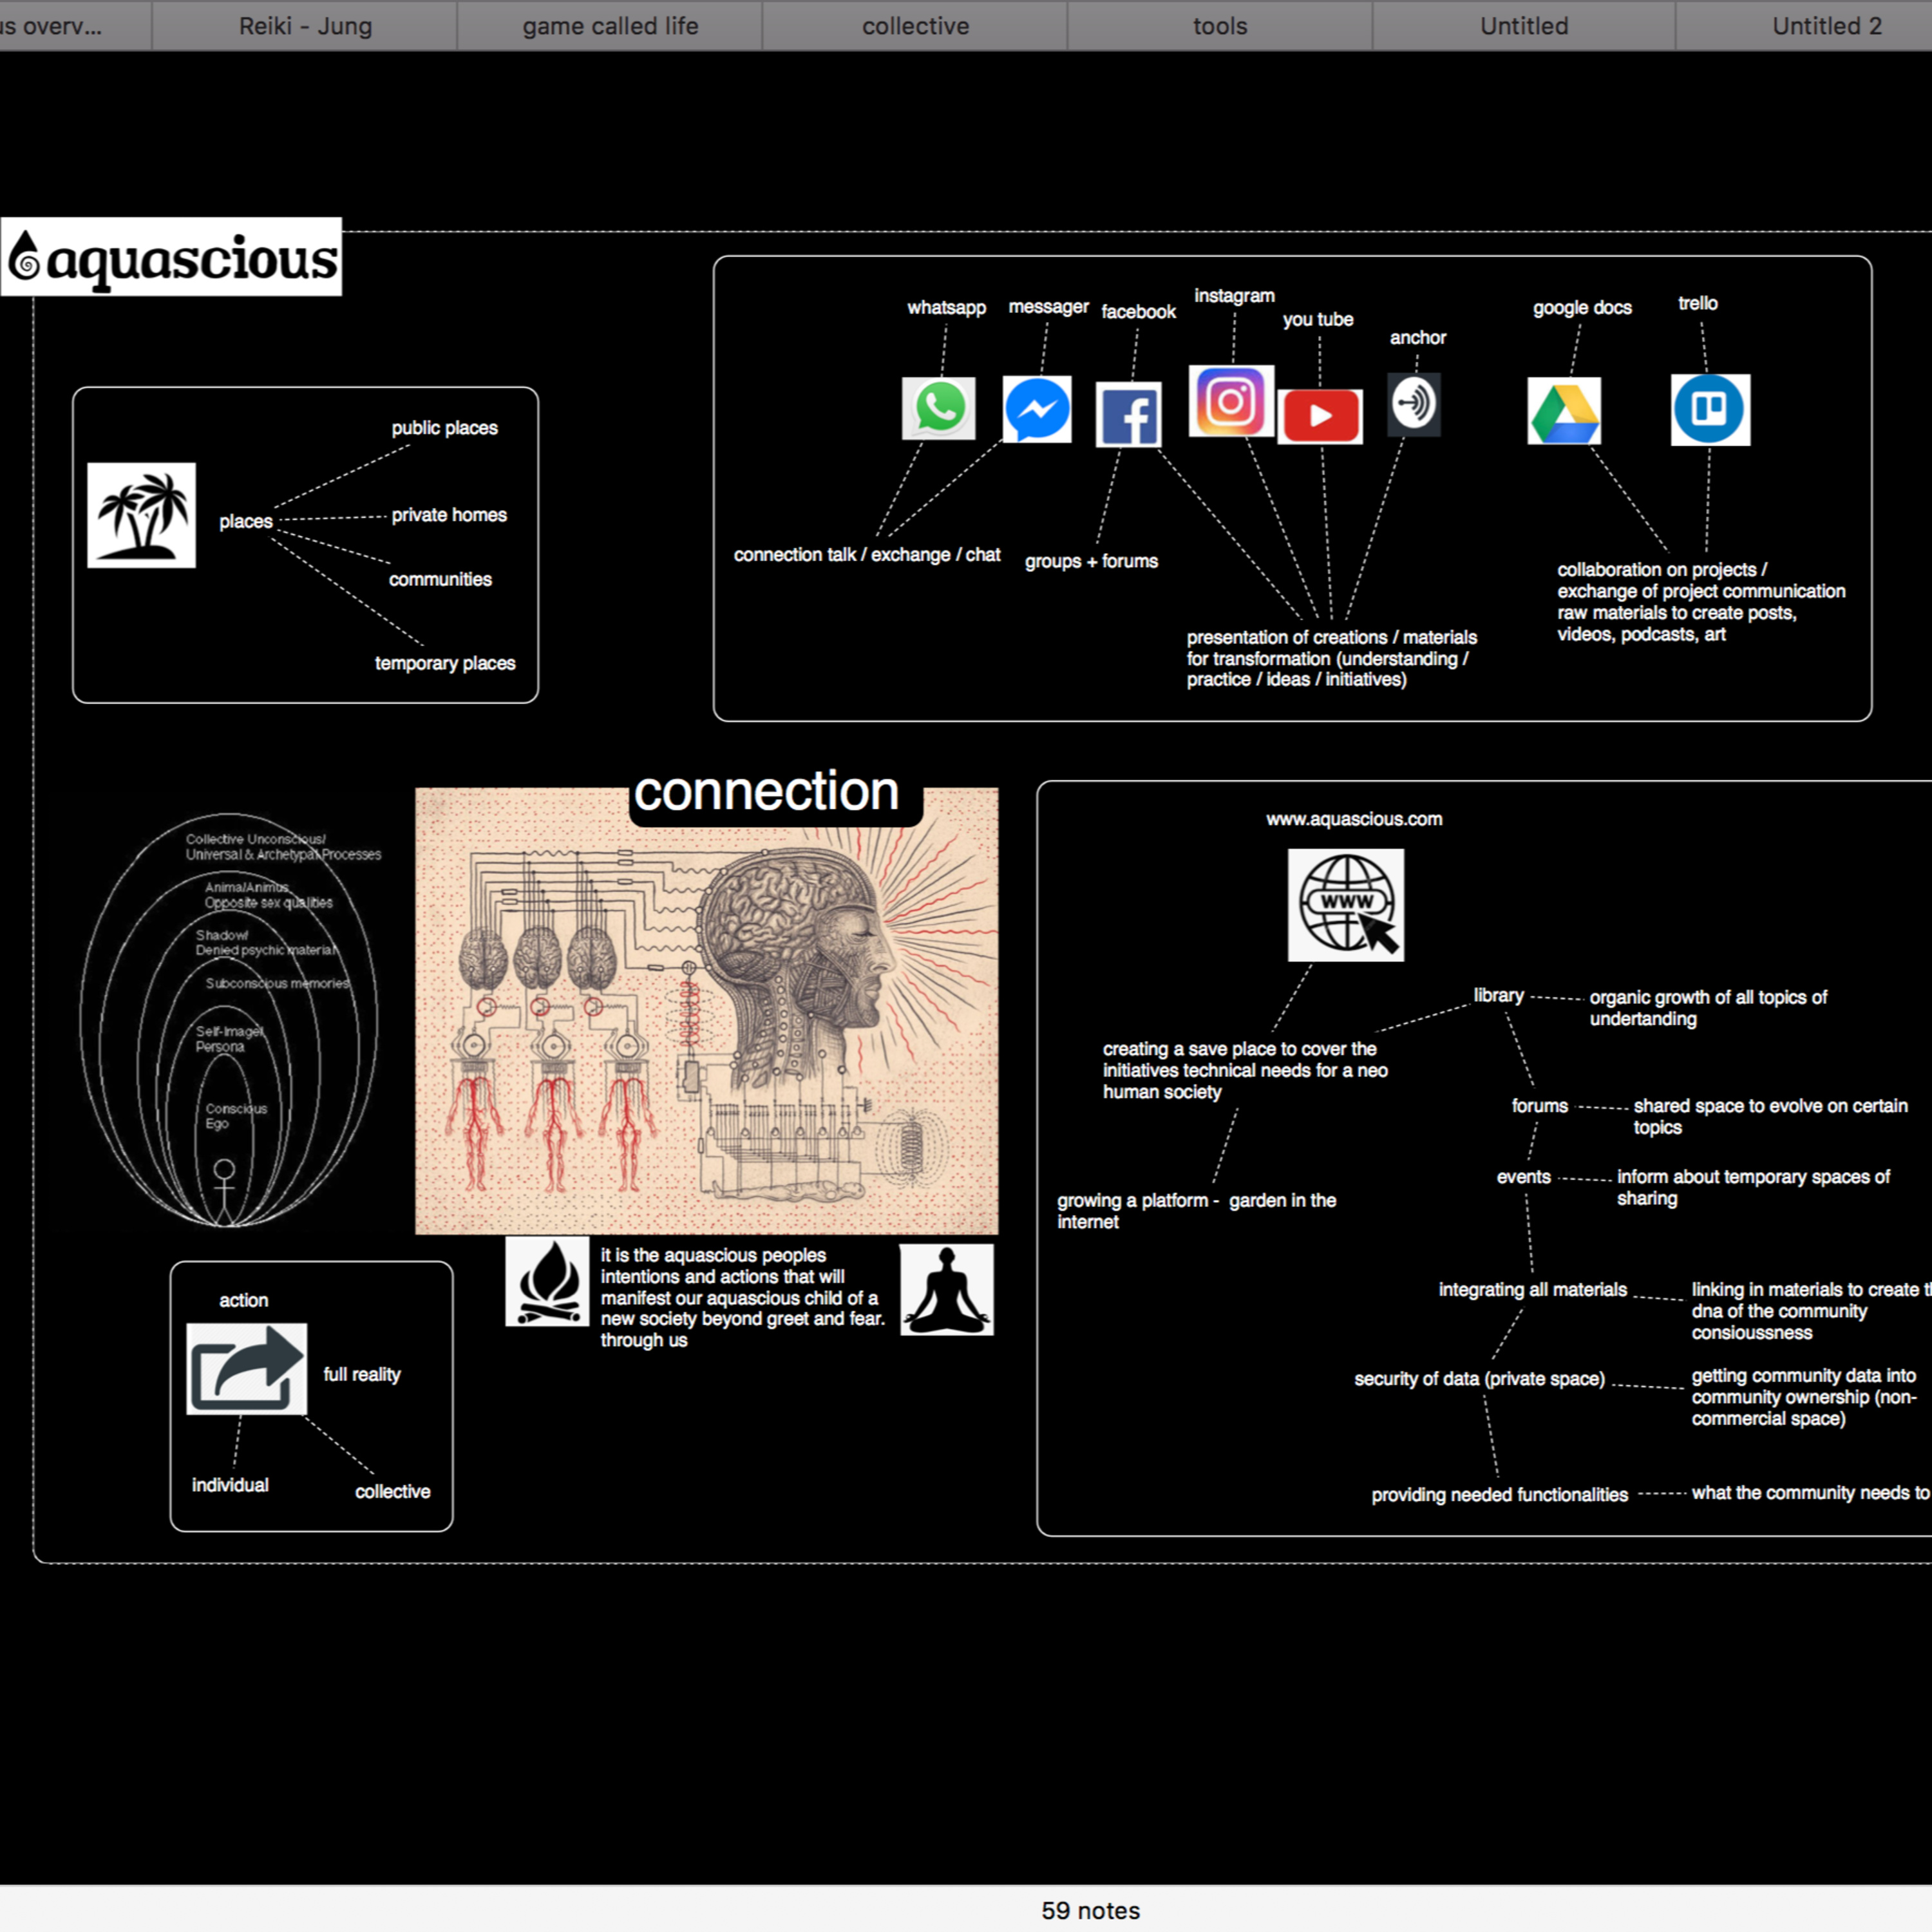Select 'creating a save place' note
The width and height of the screenshot is (1932, 1932).
(1245, 1070)
